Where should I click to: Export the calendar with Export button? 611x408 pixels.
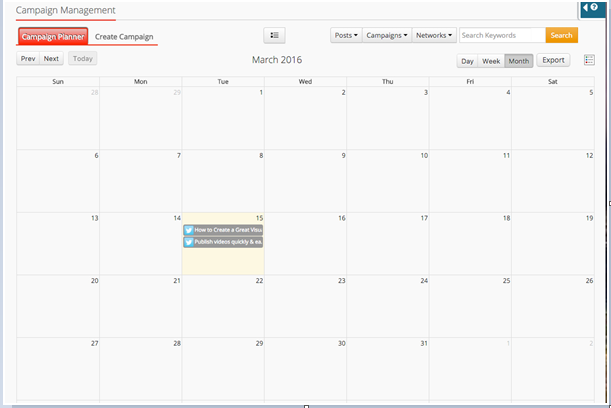point(553,60)
